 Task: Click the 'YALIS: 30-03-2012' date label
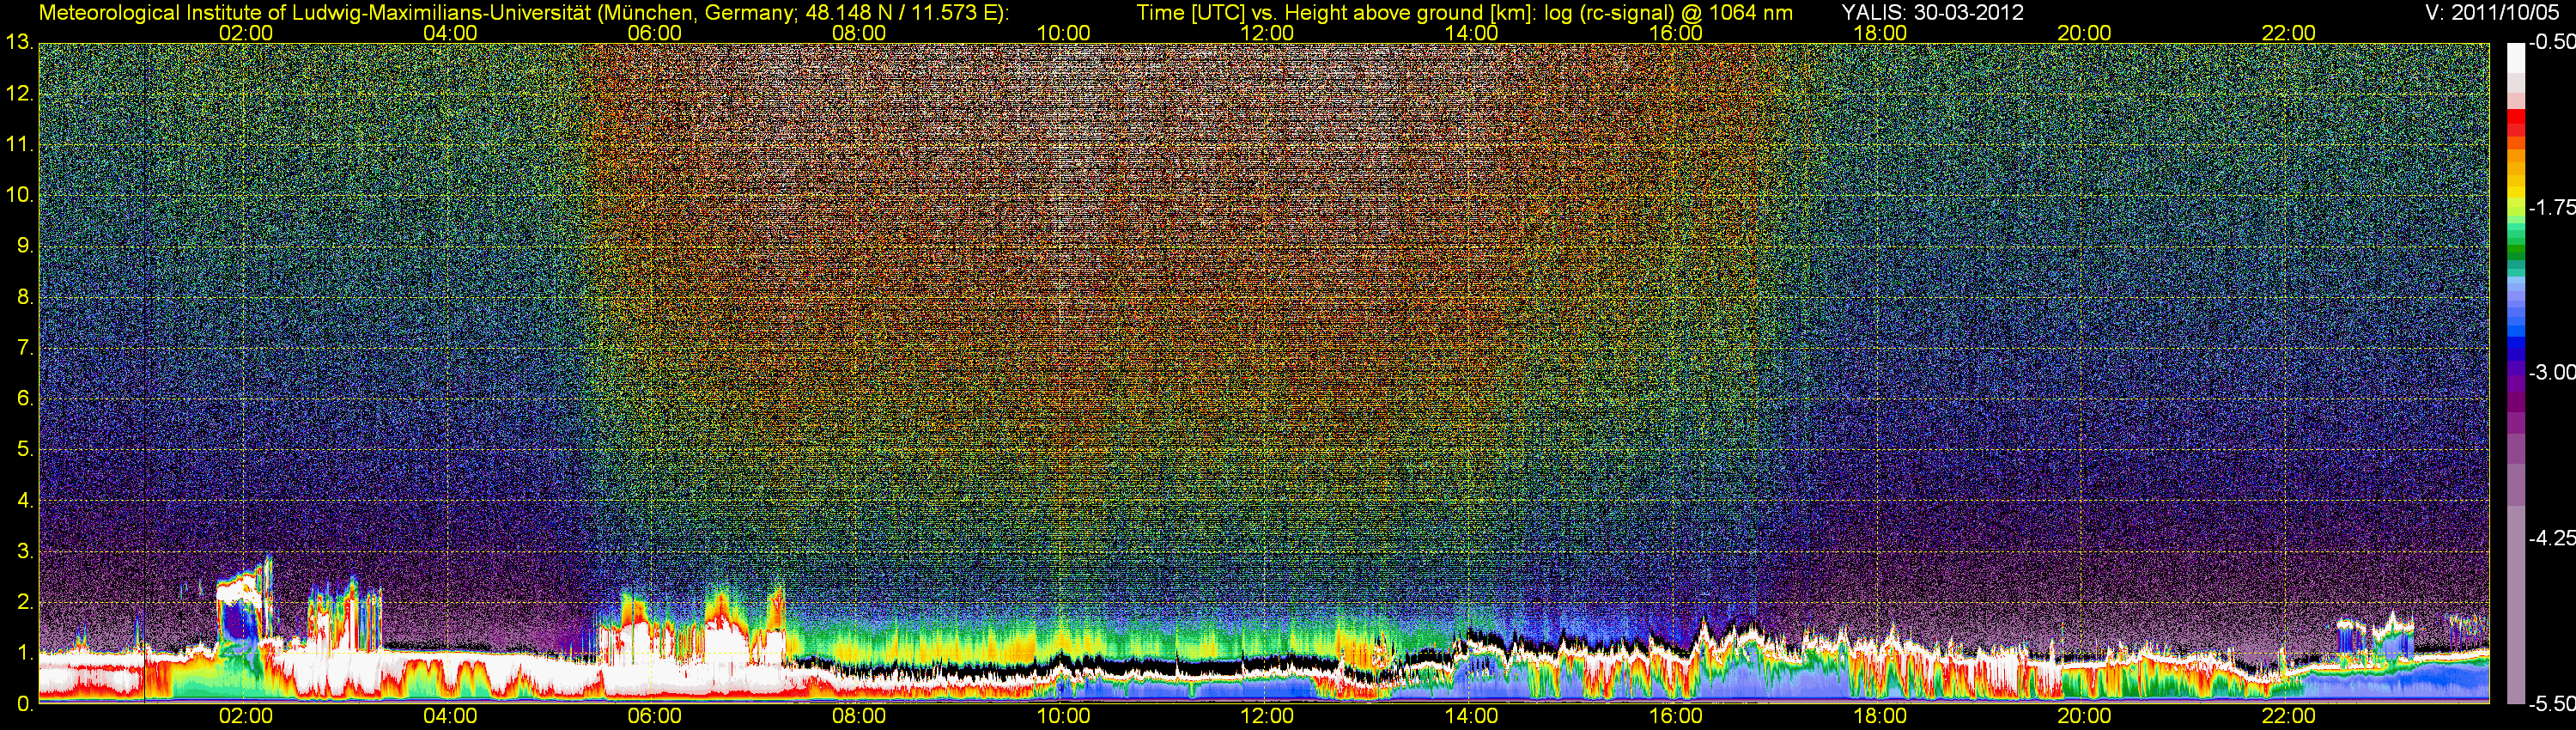pyautogui.click(x=1932, y=12)
